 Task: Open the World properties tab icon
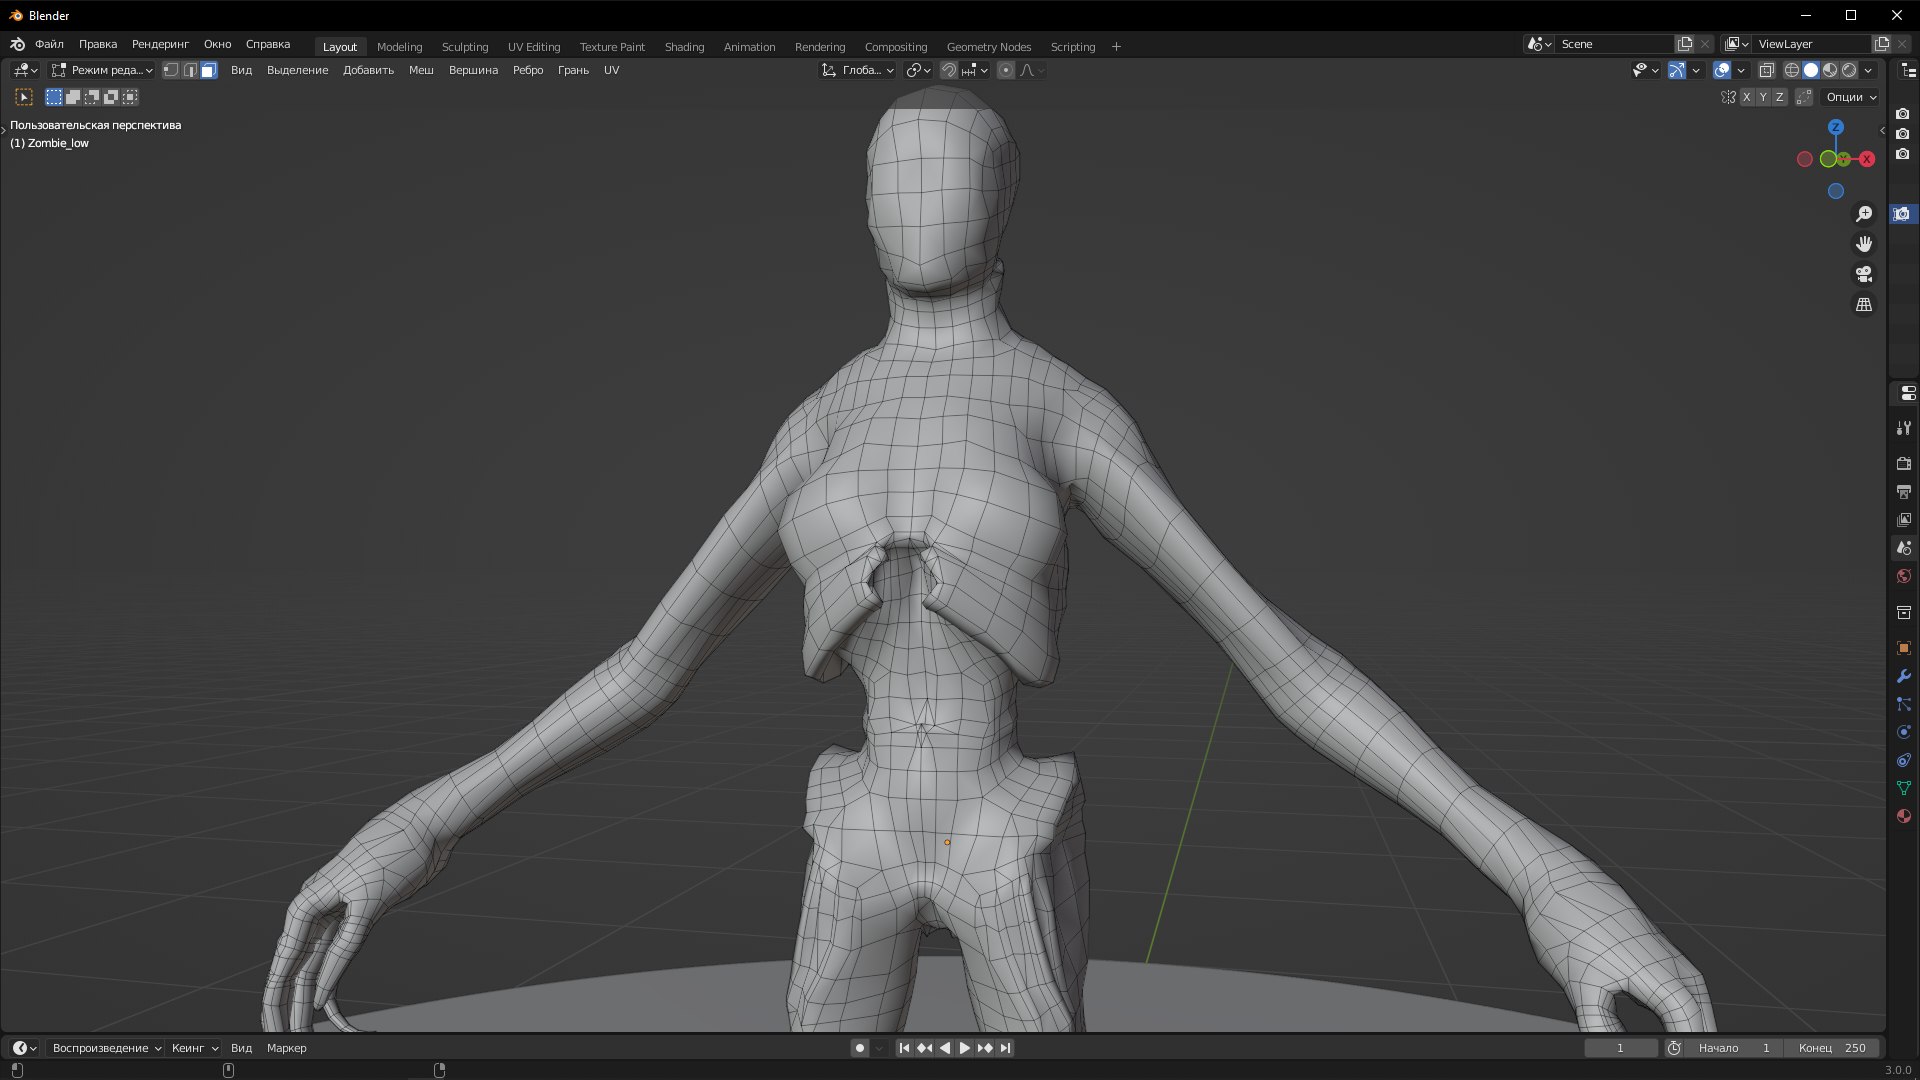[x=1904, y=576]
